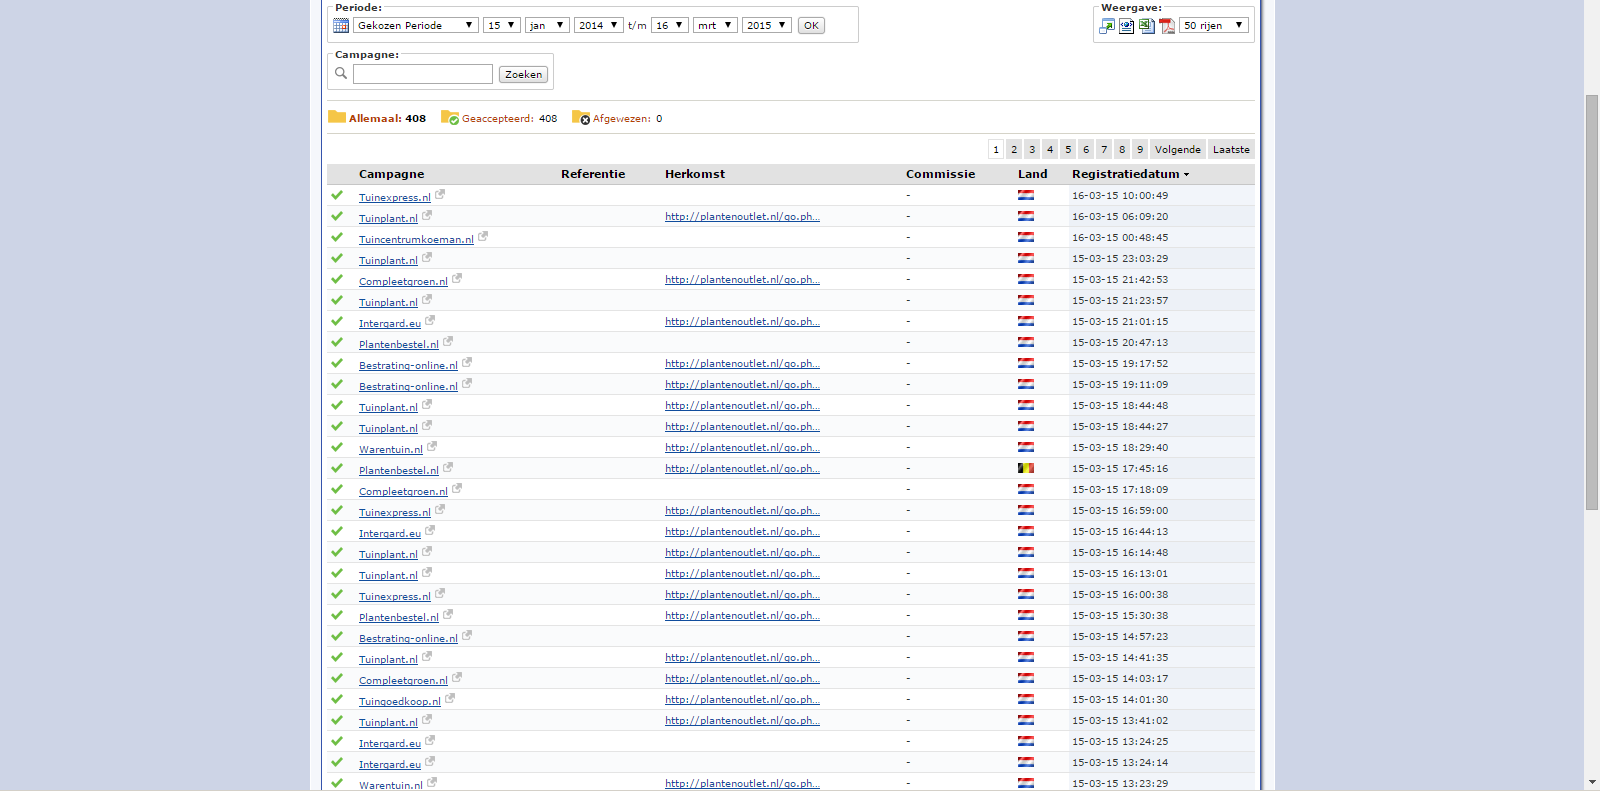Click the Geaccepteerd: 408 filter label

pyautogui.click(x=509, y=118)
